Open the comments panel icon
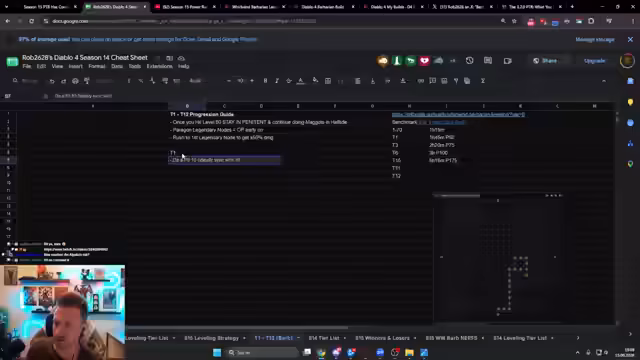Screen dimensions: 640x360 488,61
